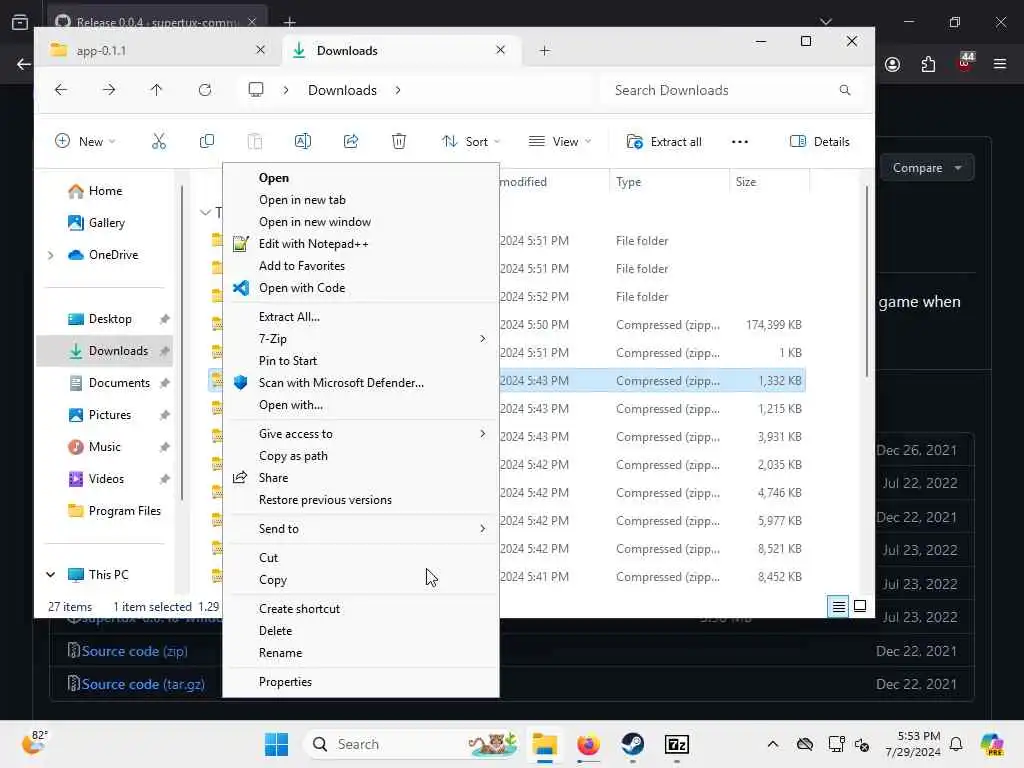This screenshot has width=1024, height=768.
Task: Click the Back arrow in File Explorer
Action: click(x=61, y=90)
